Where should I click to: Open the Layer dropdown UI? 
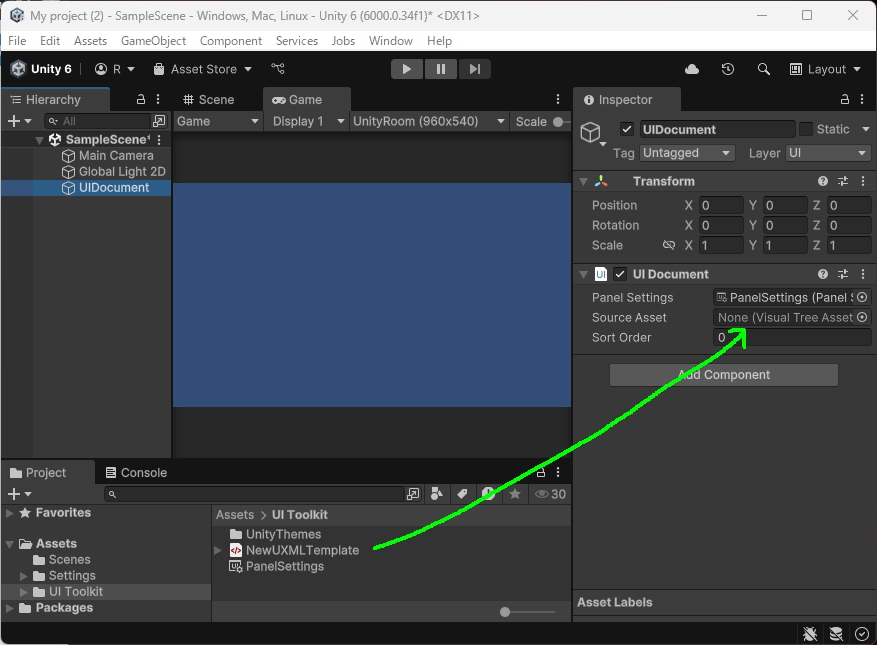[828, 153]
